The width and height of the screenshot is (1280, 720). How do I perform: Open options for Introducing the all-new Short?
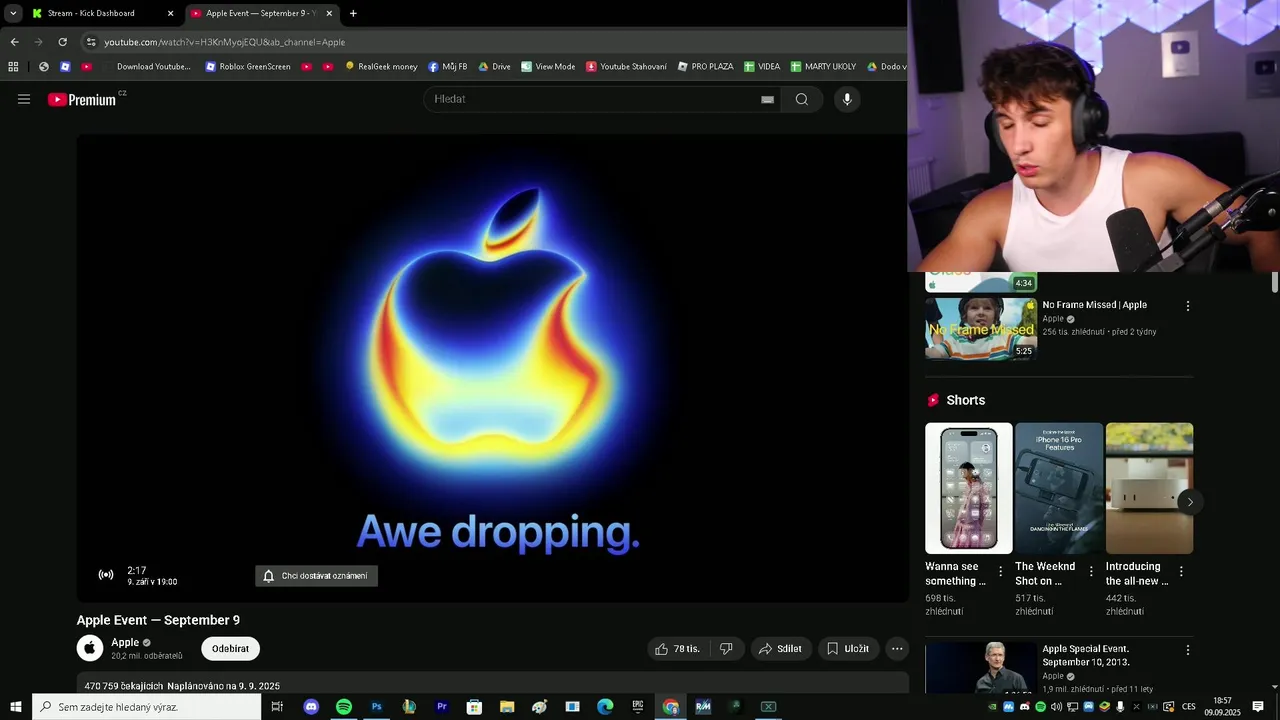point(1181,572)
